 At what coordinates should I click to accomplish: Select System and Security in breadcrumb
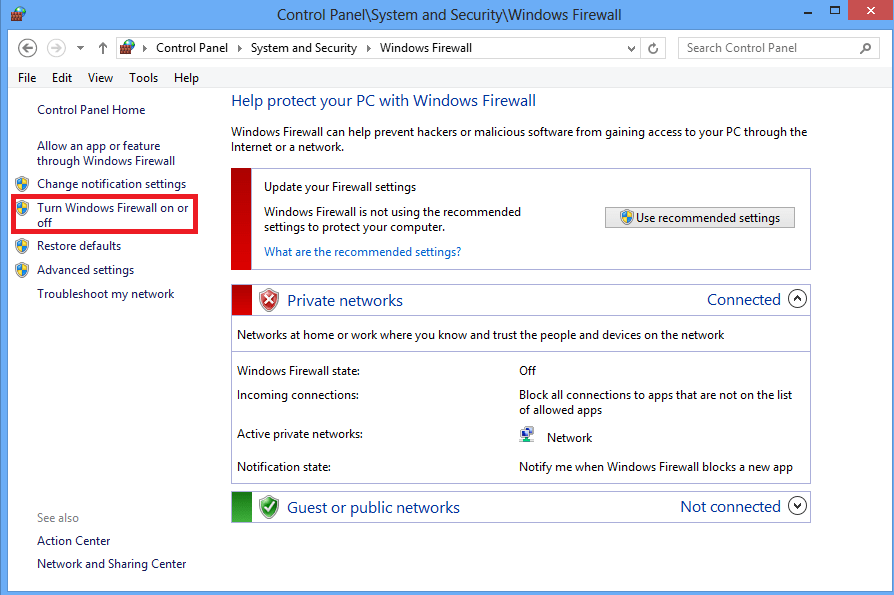click(x=303, y=48)
